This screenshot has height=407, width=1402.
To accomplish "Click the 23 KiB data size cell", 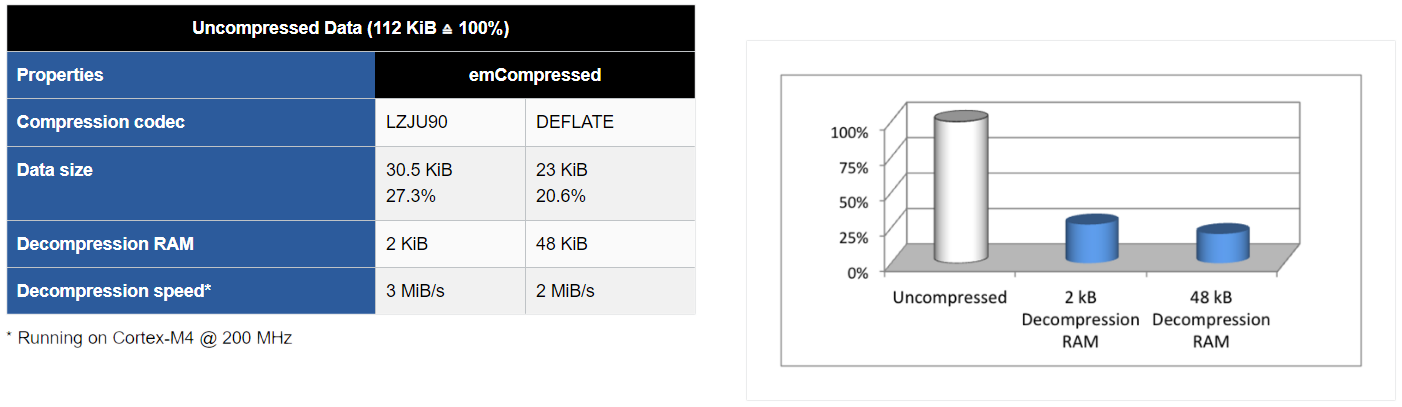I will pyautogui.click(x=610, y=183).
